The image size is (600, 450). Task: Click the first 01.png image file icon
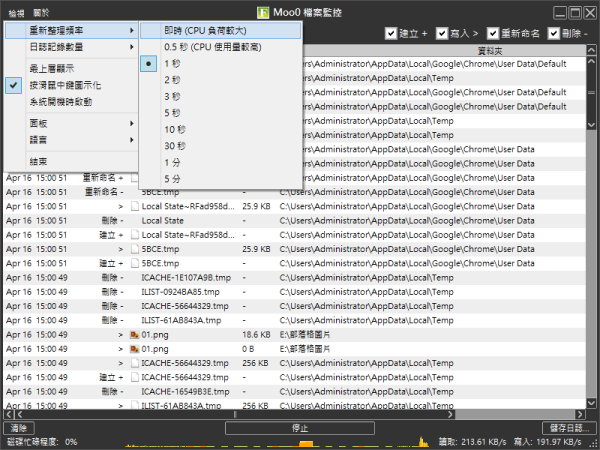135,334
